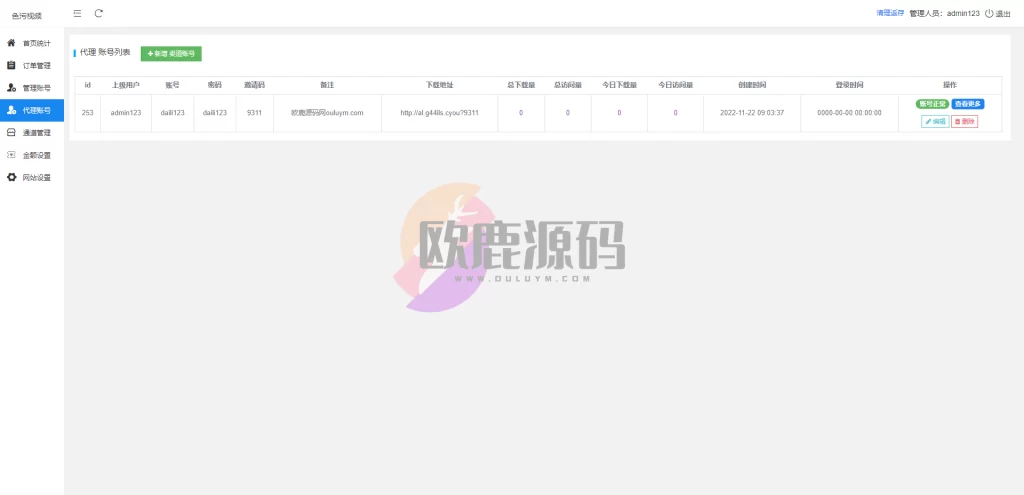Click today's visits value 0 link
The width and height of the screenshot is (1024, 495).
675,113
